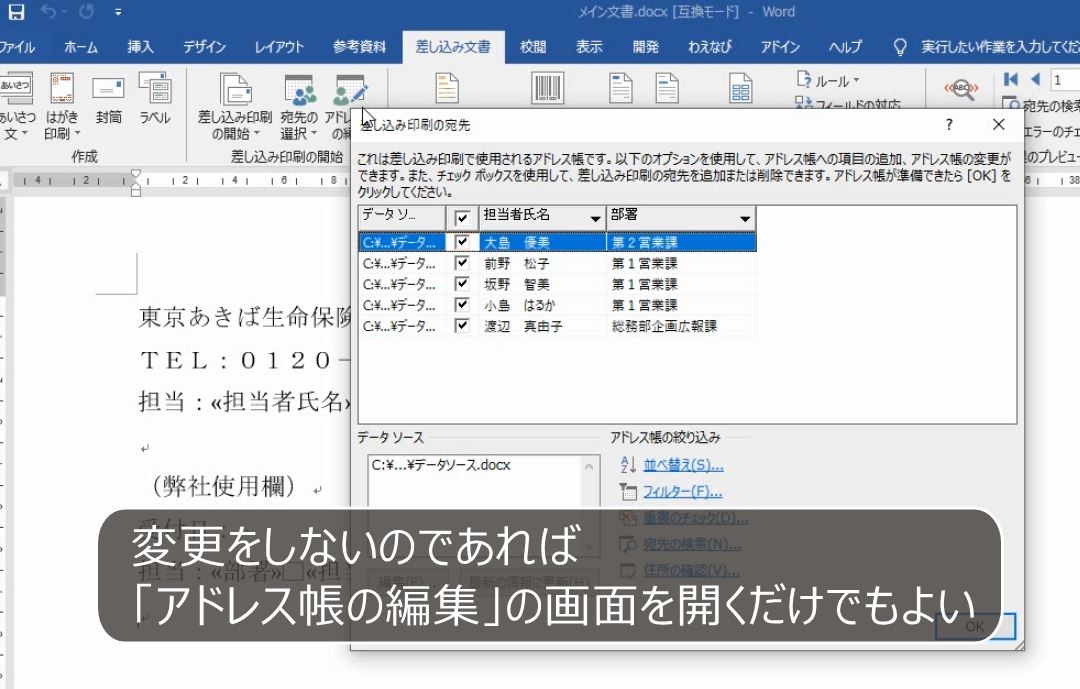
Task: Open the 部署 column filter dropdown
Action: click(x=745, y=217)
